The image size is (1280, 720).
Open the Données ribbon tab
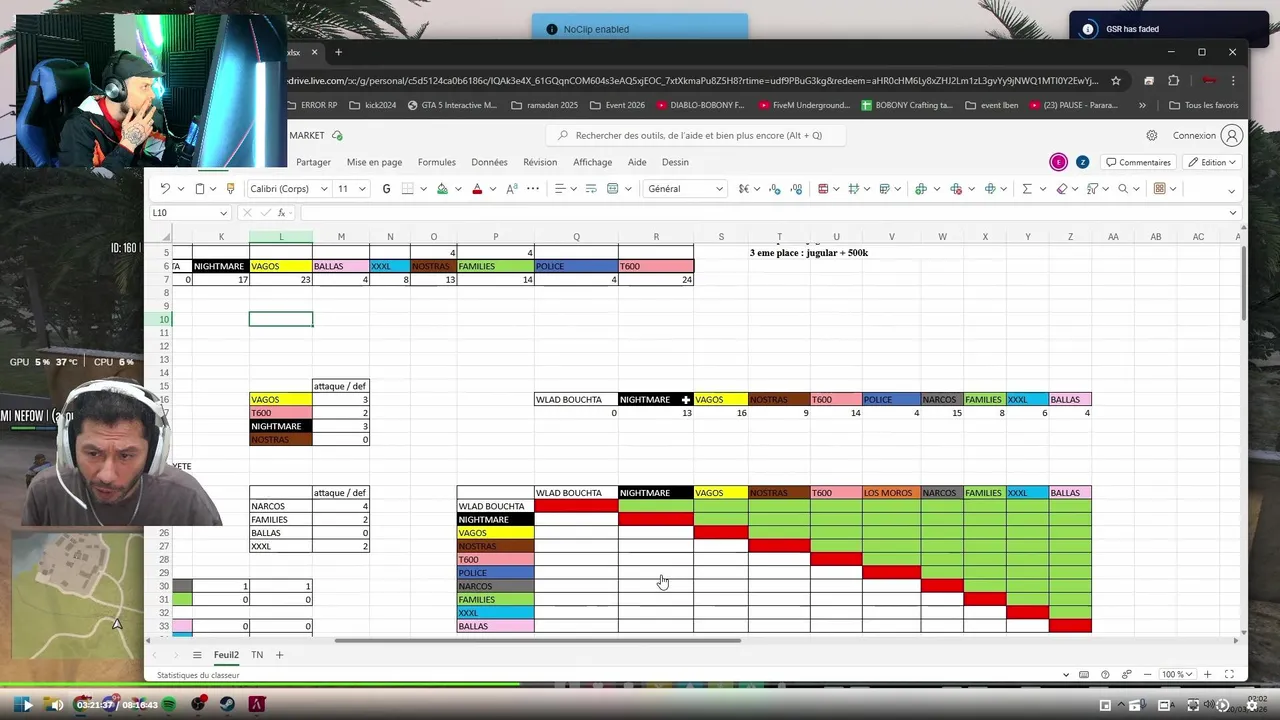click(x=489, y=162)
